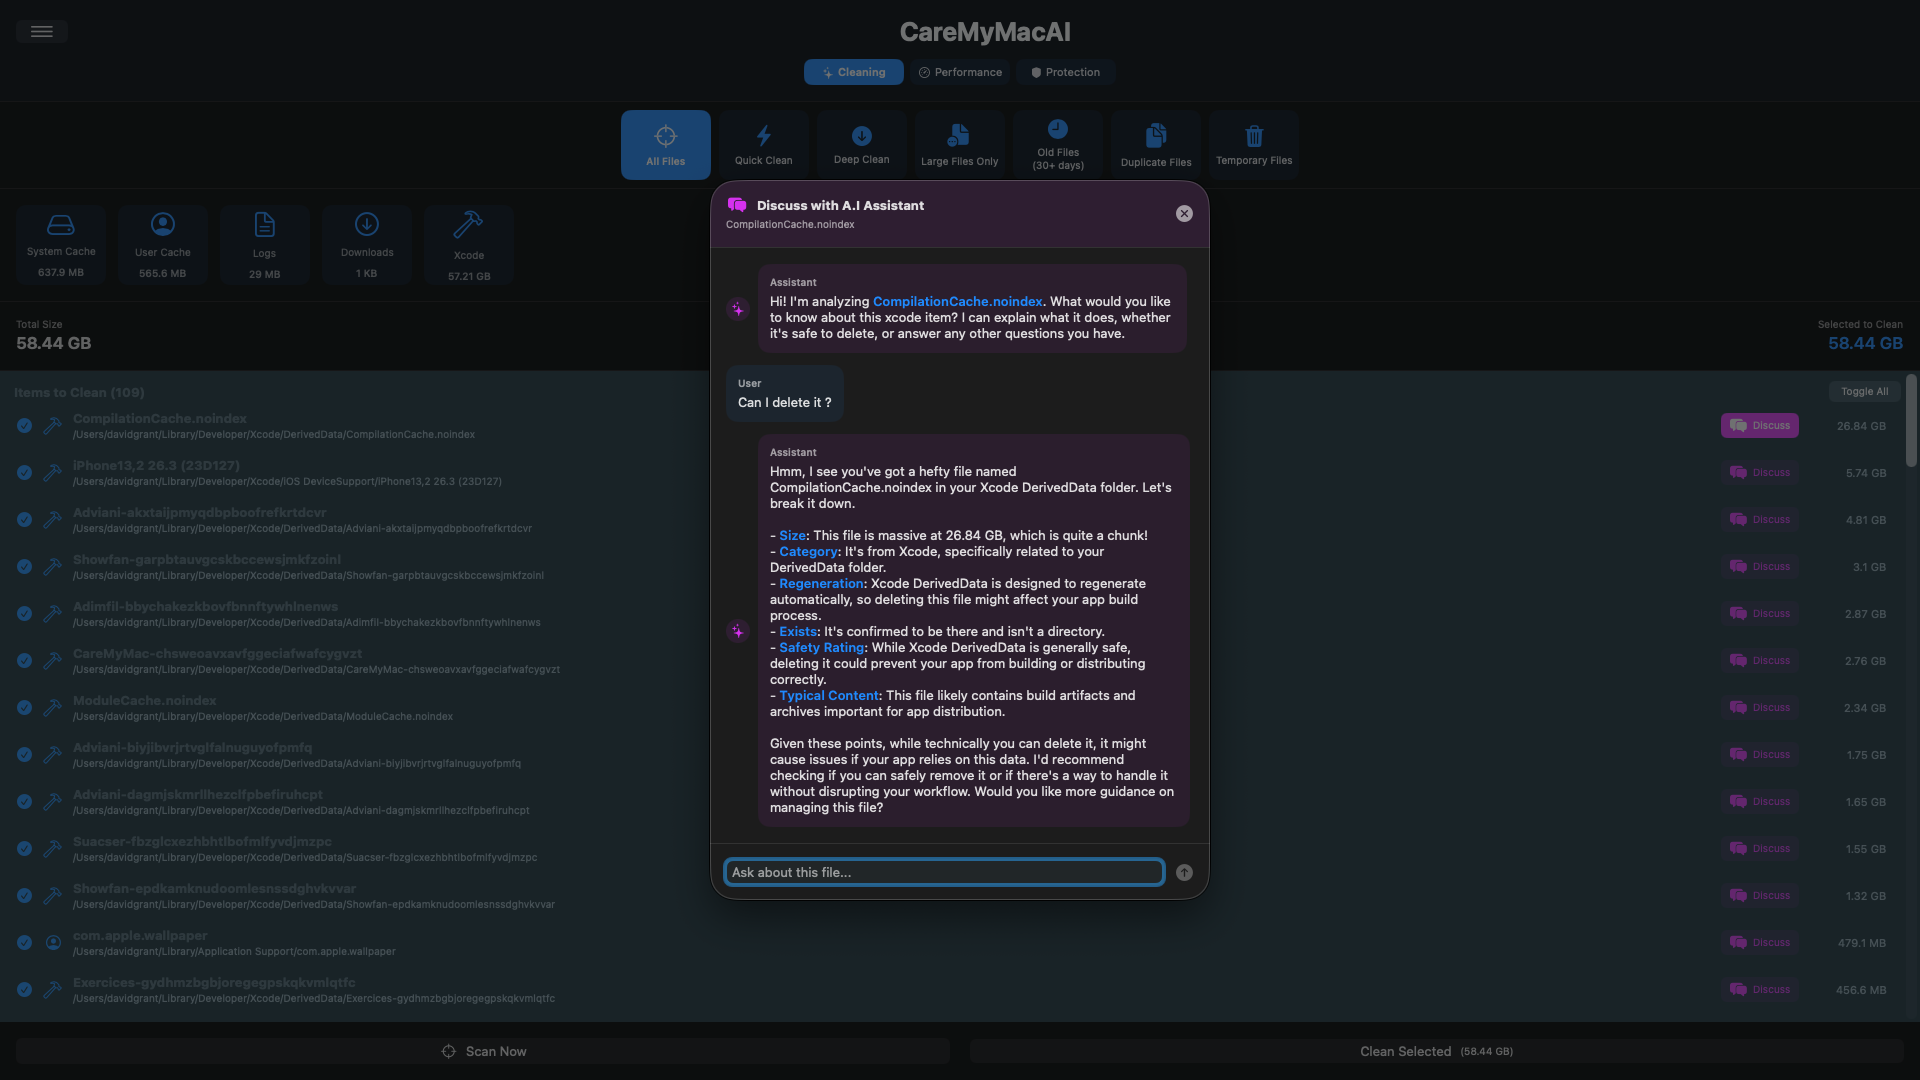The width and height of the screenshot is (1920, 1080).
Task: Open the Temporary Files trash filter
Action: coord(1253,145)
